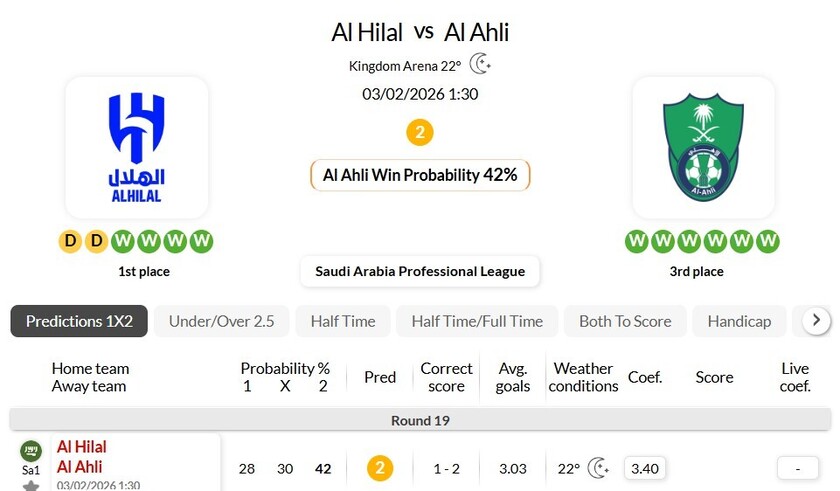Switch to Both To Score tab

625,321
